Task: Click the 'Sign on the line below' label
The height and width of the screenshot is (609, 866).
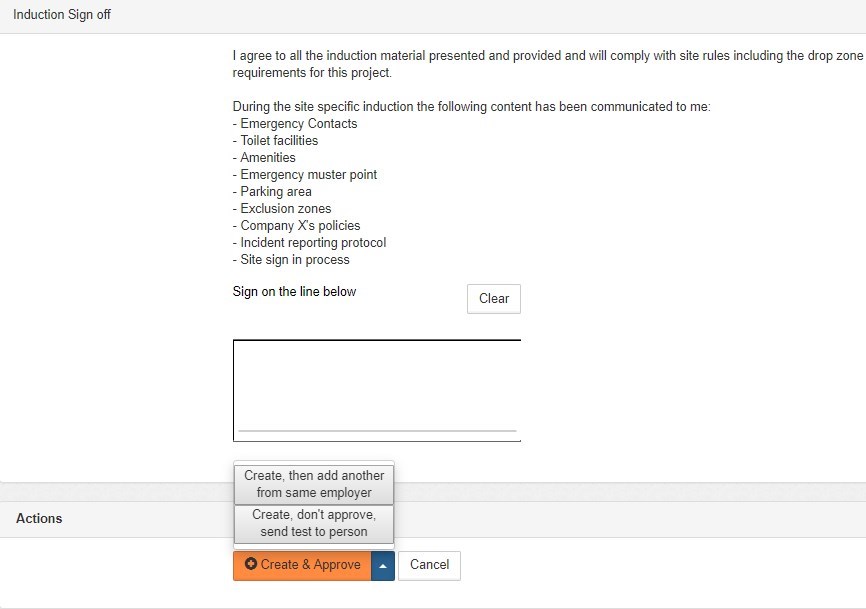Action: (294, 292)
